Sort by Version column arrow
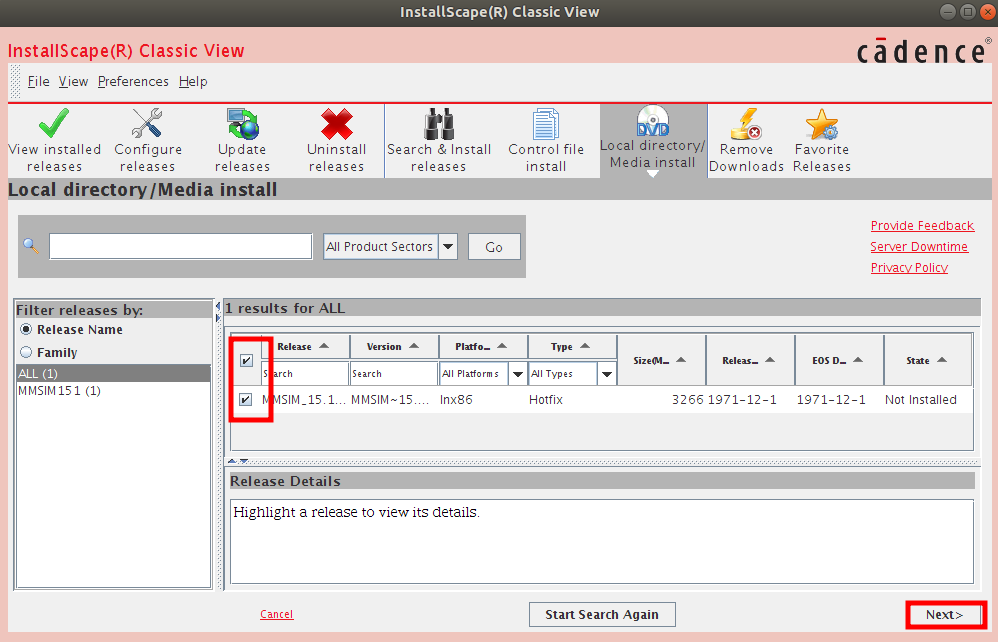The width and height of the screenshot is (998, 642). [x=414, y=346]
